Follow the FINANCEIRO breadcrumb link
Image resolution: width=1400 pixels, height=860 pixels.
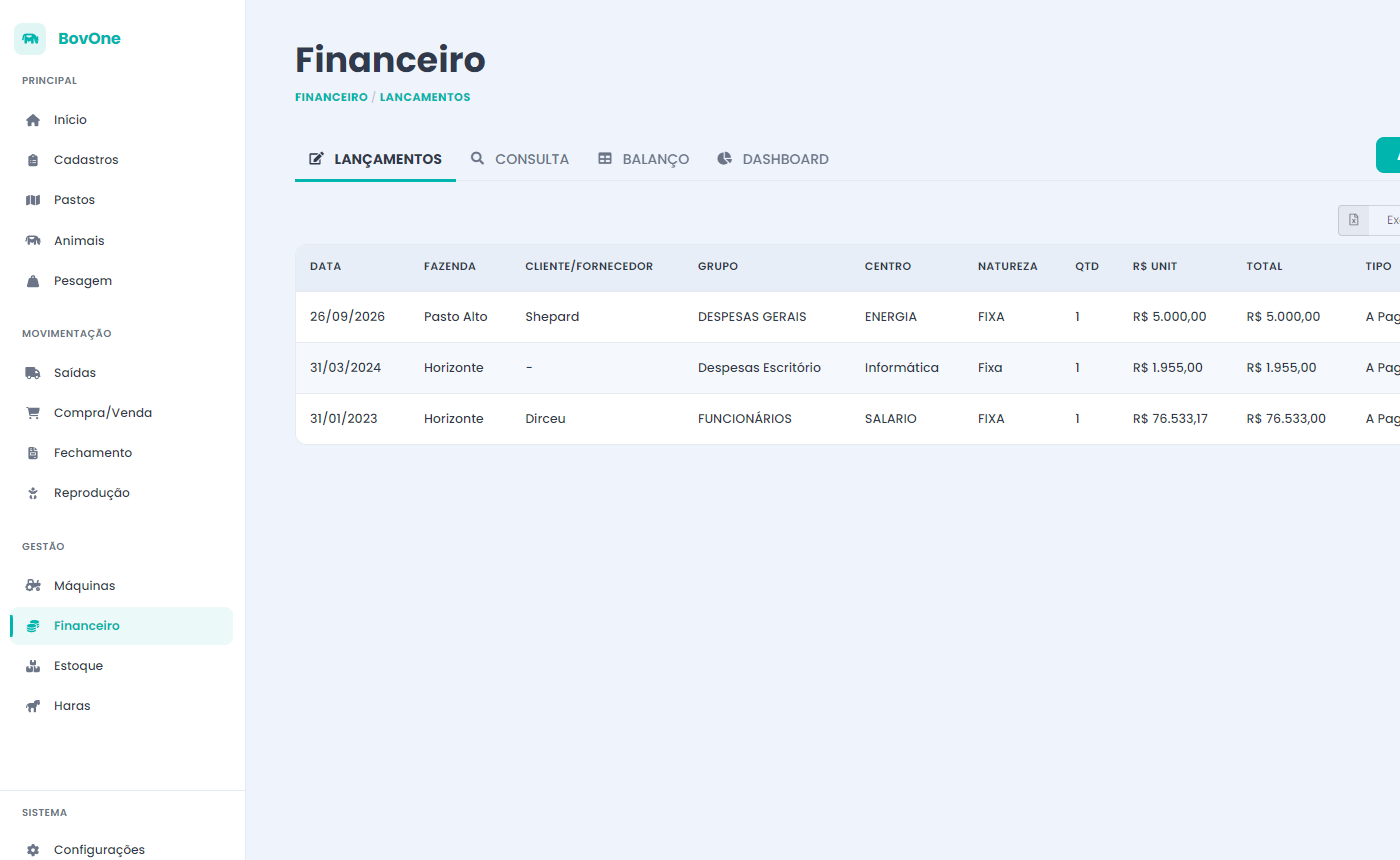(331, 97)
